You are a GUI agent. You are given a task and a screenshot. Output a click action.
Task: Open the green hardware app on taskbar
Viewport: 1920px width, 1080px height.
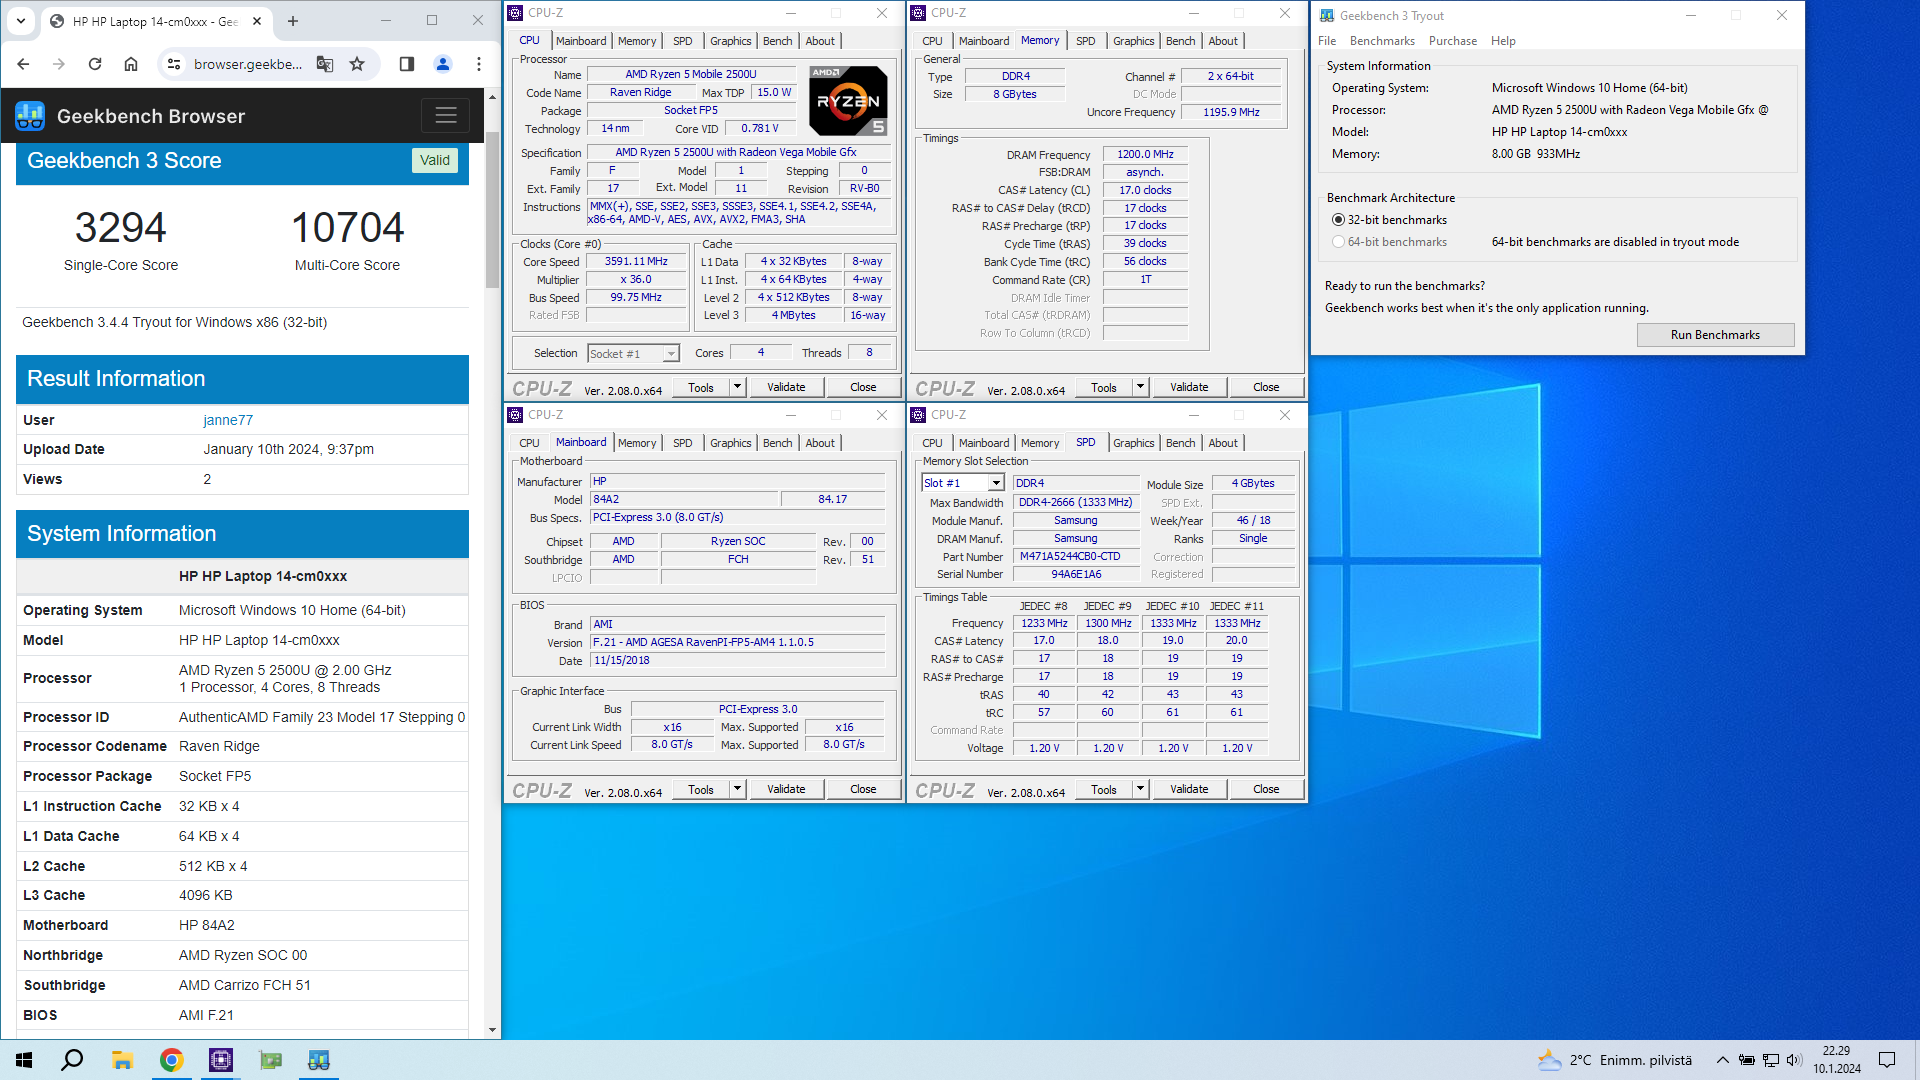pyautogui.click(x=270, y=1060)
